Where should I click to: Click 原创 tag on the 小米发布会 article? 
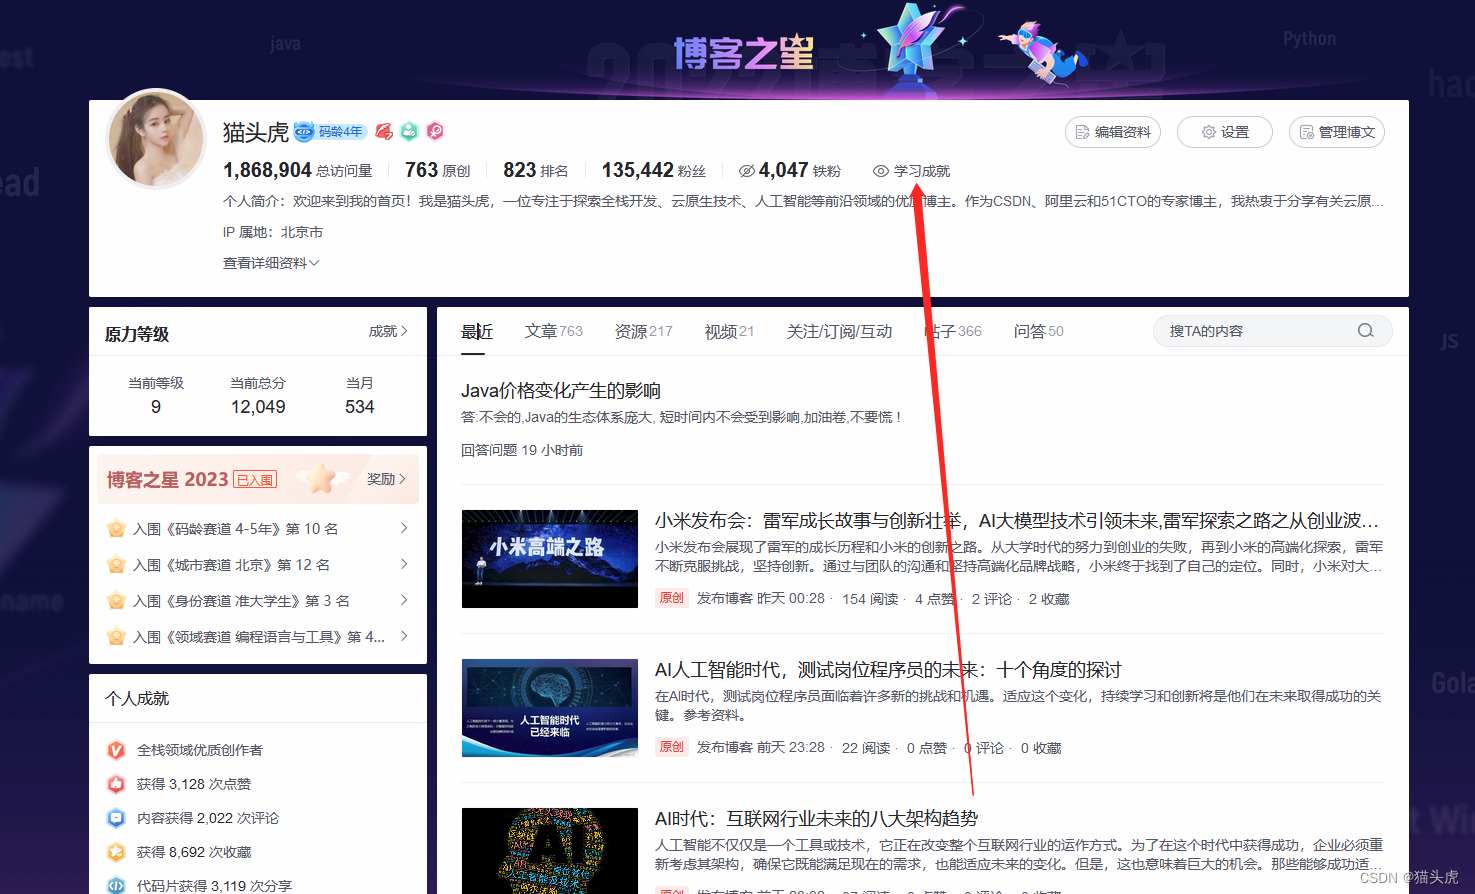pyautogui.click(x=672, y=598)
